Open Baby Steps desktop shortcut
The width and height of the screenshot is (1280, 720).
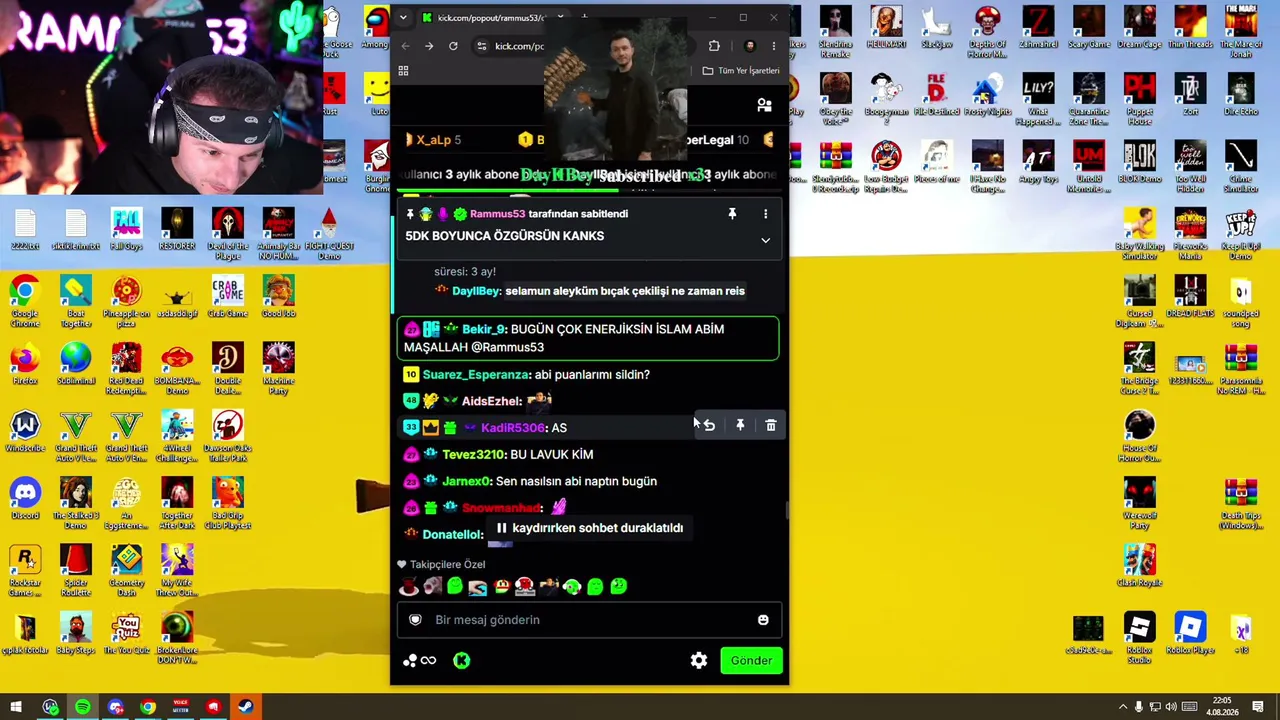tap(75, 633)
